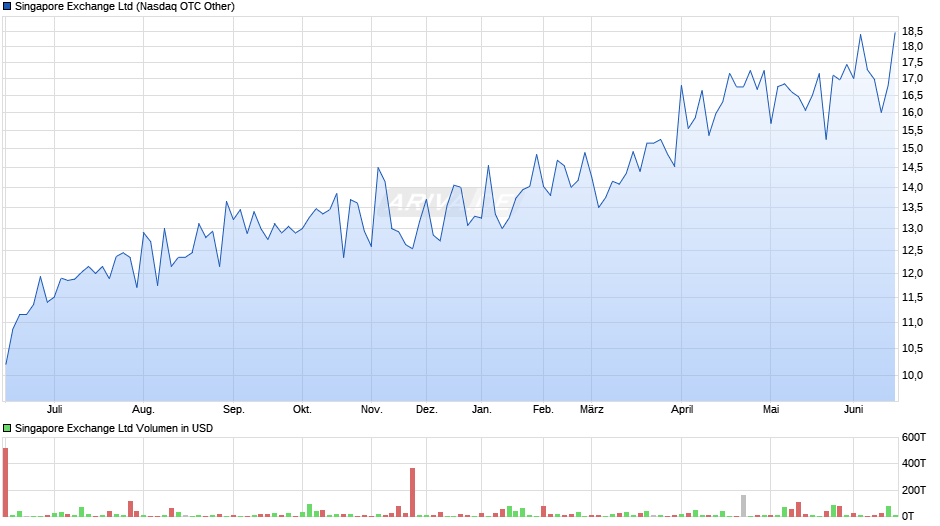The image size is (940, 526).
Task: Click the 12,5 price axis value
Action: coord(912,250)
